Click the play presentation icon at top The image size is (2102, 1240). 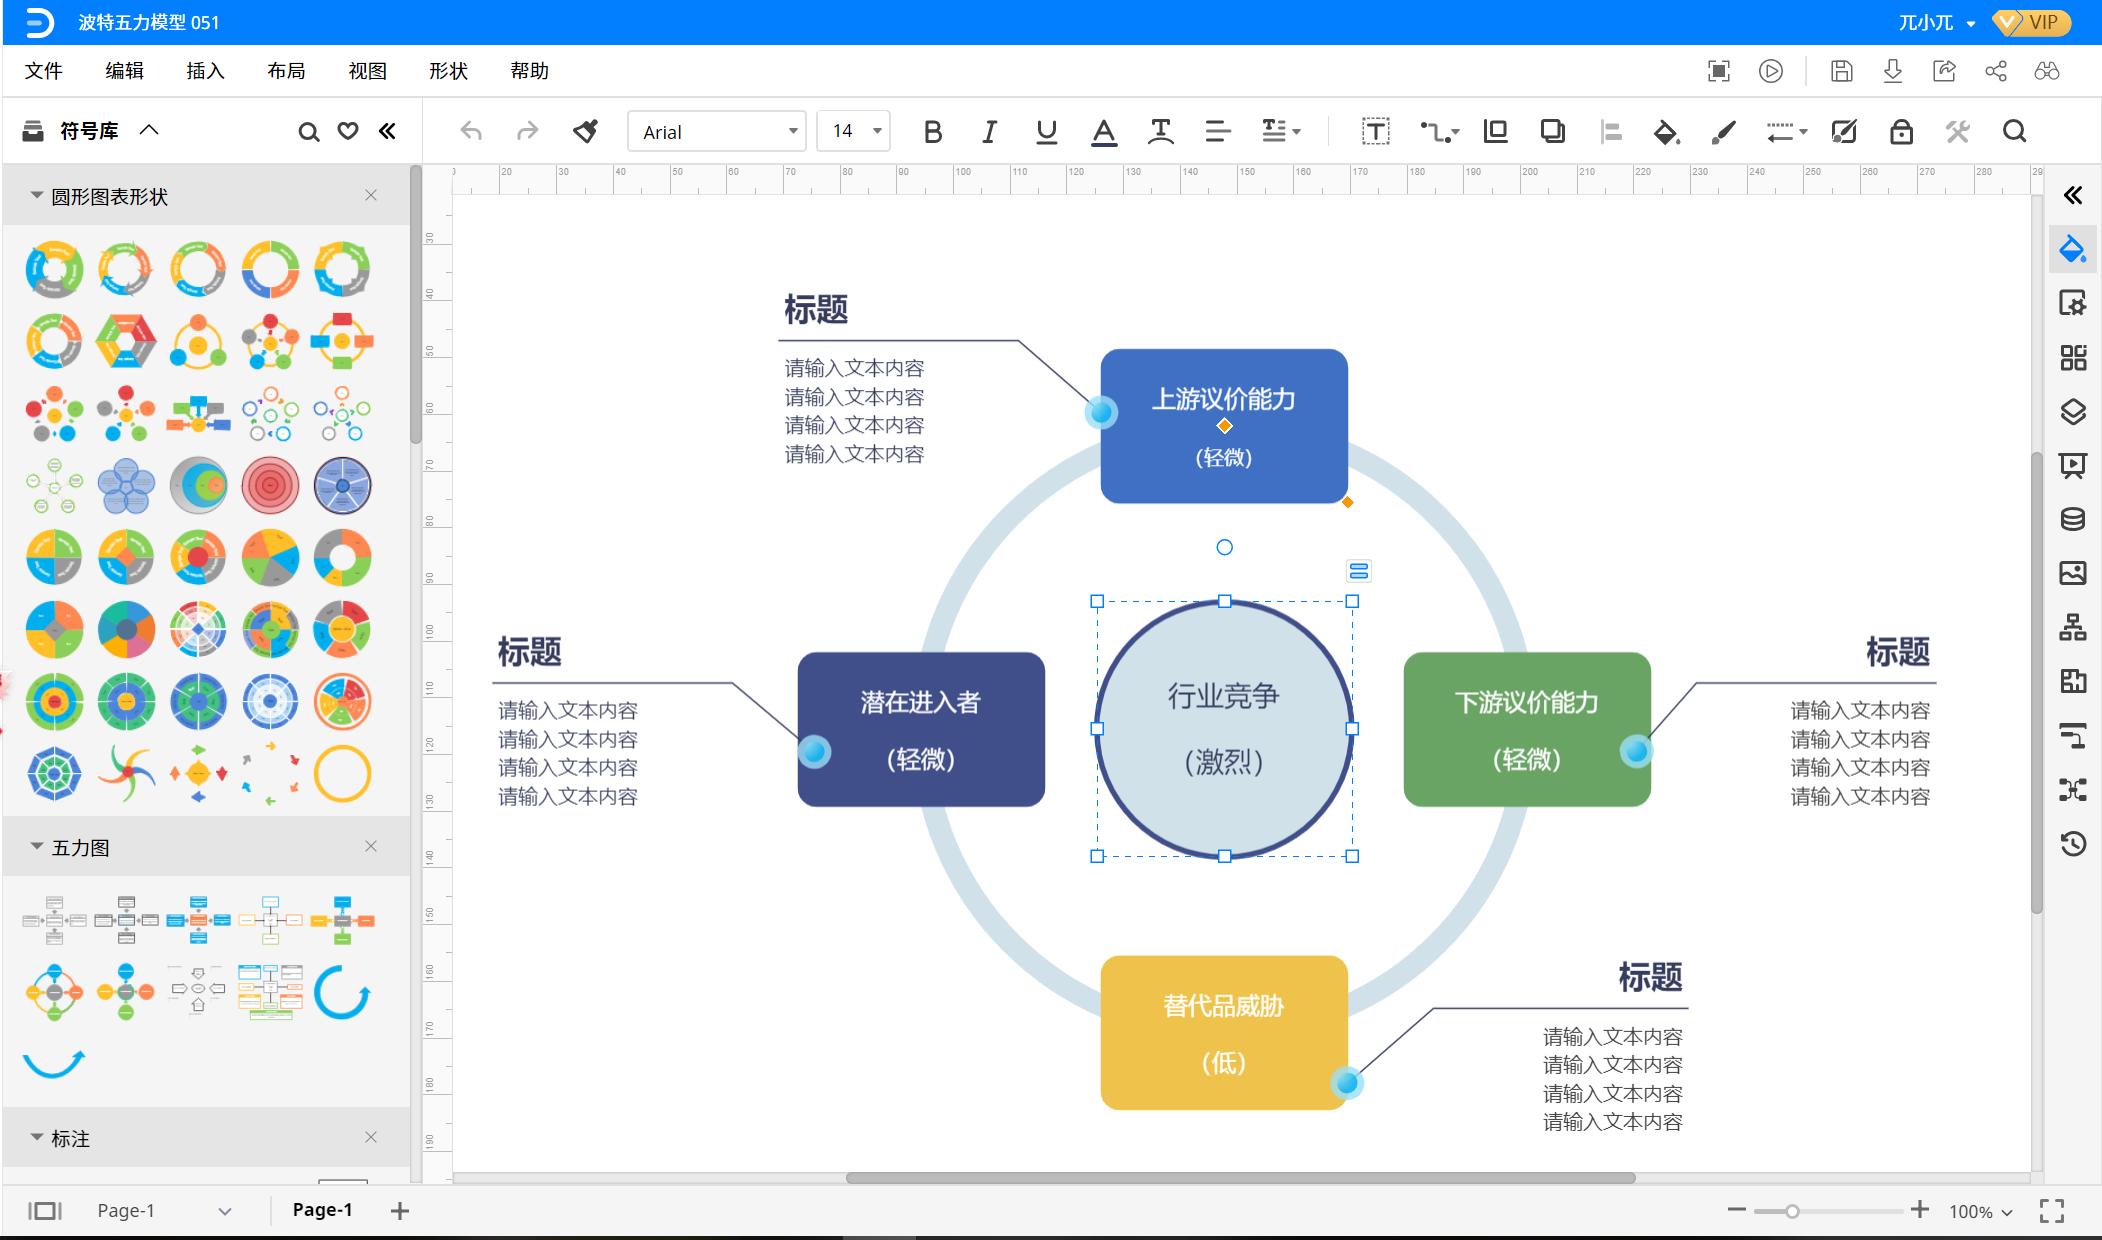pos(1770,71)
